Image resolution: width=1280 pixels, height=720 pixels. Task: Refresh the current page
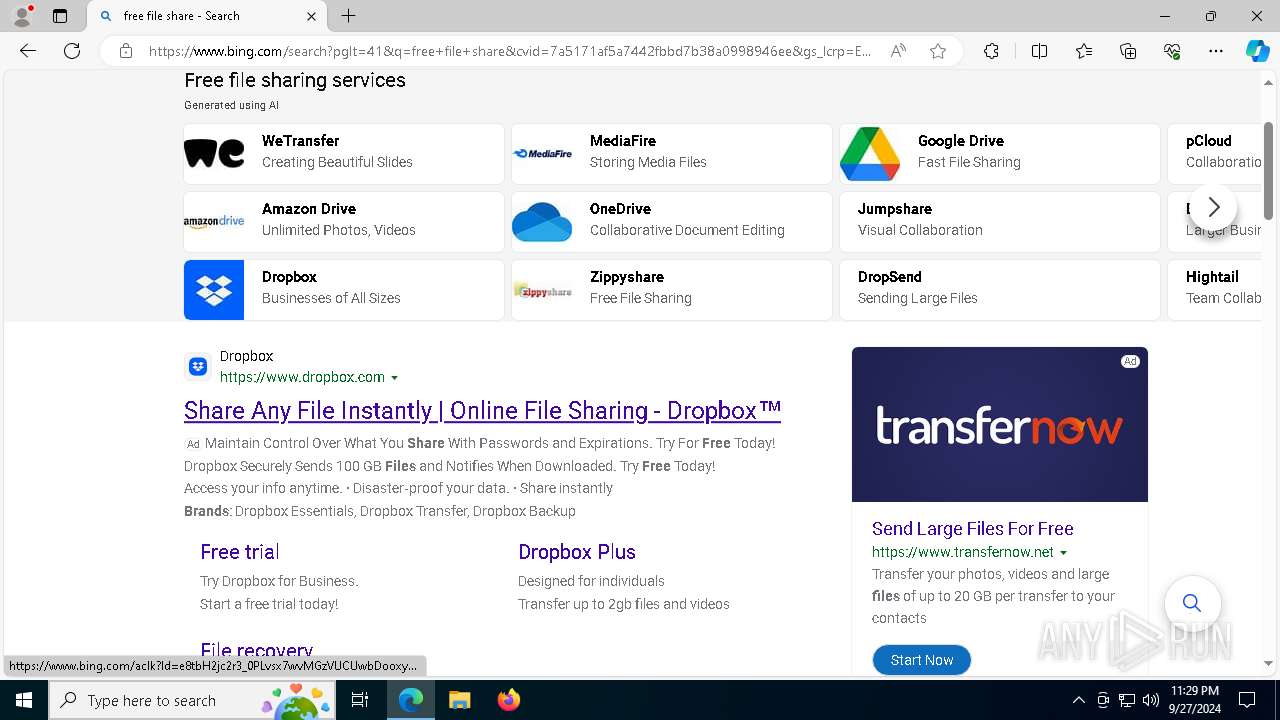point(72,51)
